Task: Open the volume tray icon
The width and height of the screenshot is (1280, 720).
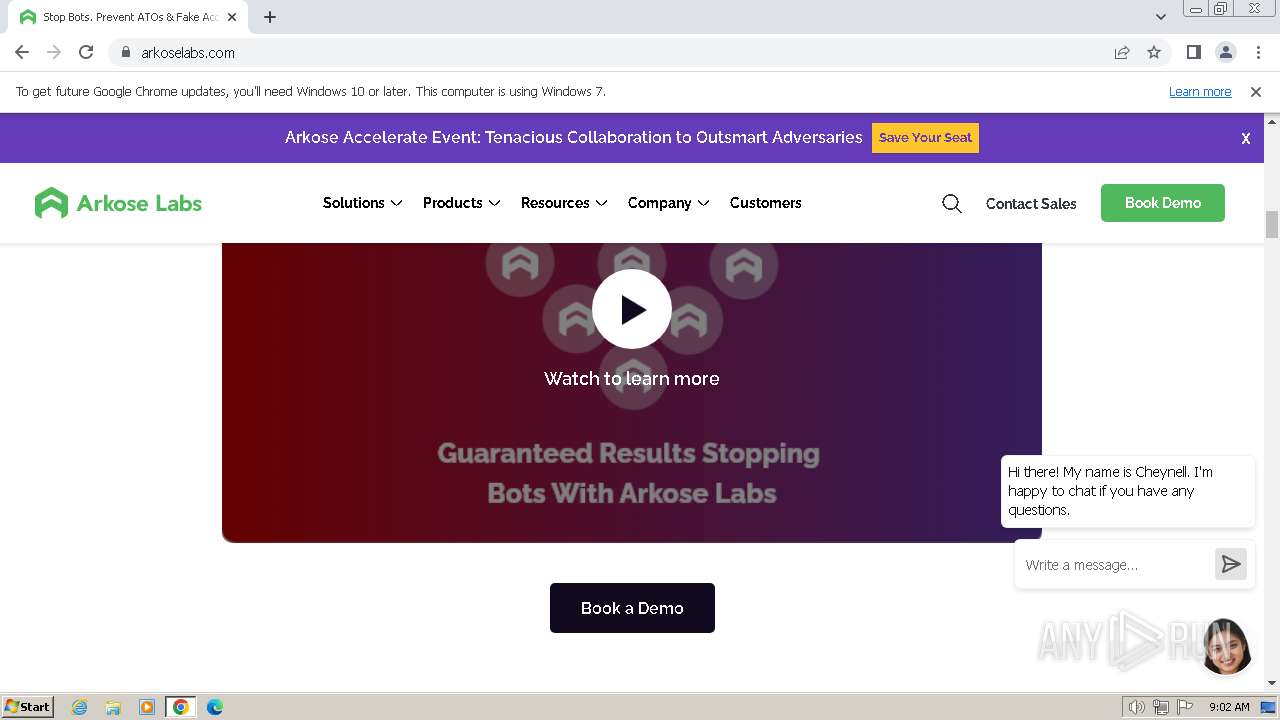Action: pyautogui.click(x=1137, y=707)
